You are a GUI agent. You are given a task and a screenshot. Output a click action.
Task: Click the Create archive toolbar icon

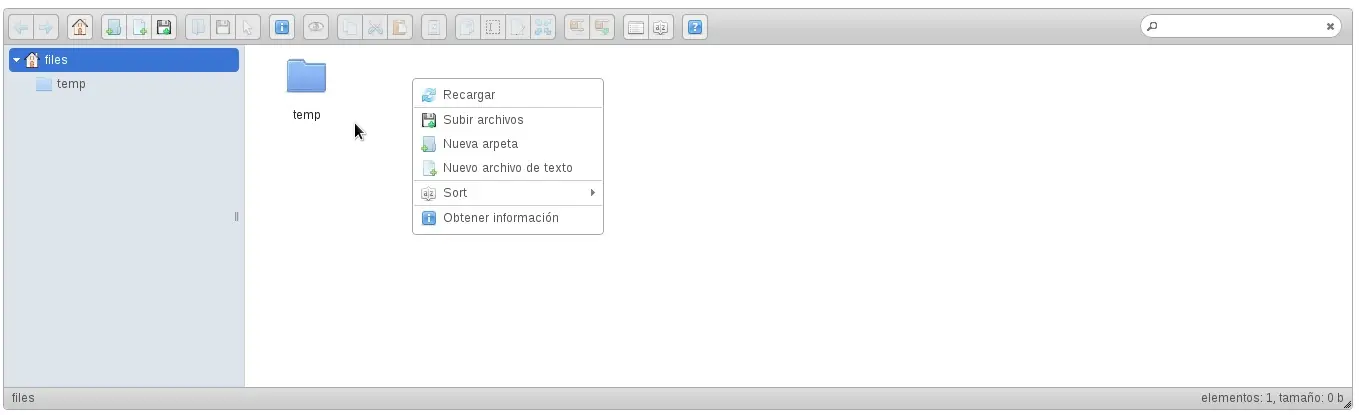pyautogui.click(x=601, y=28)
